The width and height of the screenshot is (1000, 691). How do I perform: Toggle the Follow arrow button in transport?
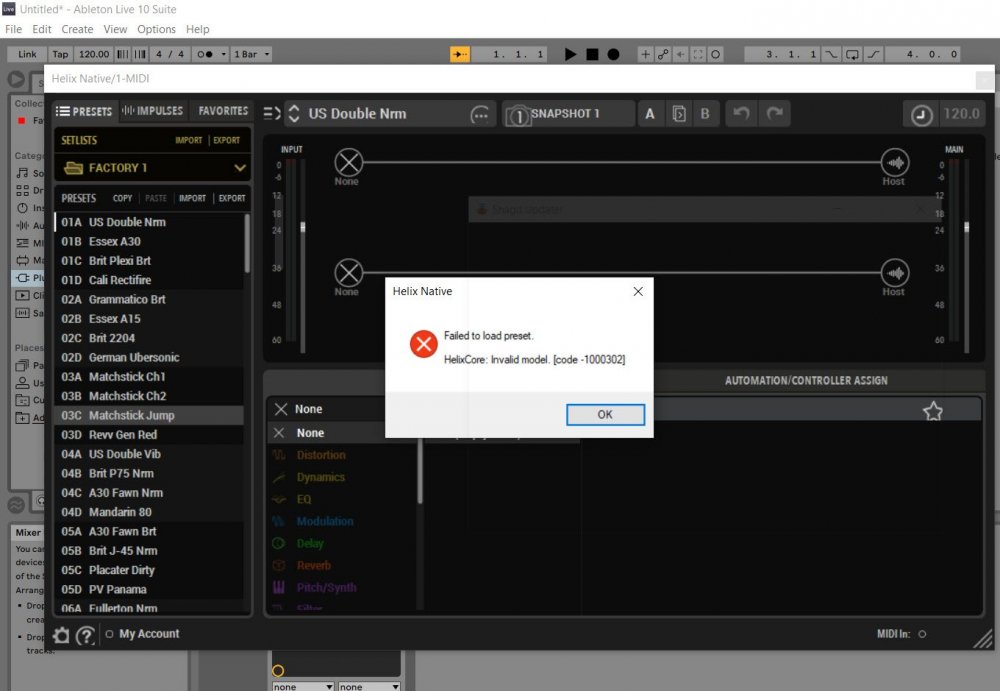pos(459,54)
